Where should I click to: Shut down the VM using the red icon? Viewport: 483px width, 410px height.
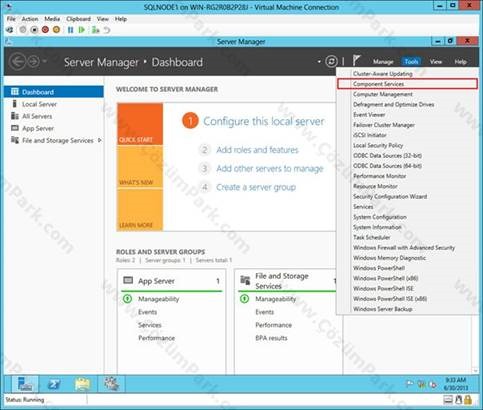coord(45,30)
